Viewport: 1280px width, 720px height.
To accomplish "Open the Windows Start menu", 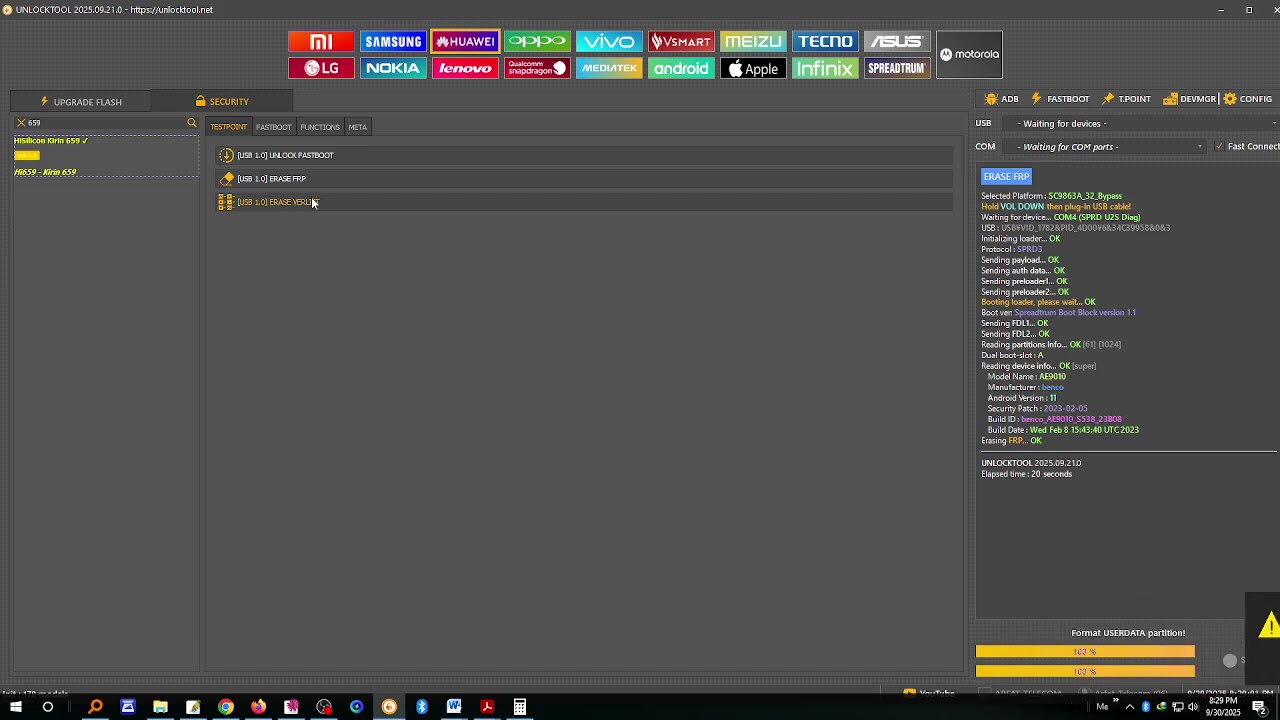I will tap(16, 707).
